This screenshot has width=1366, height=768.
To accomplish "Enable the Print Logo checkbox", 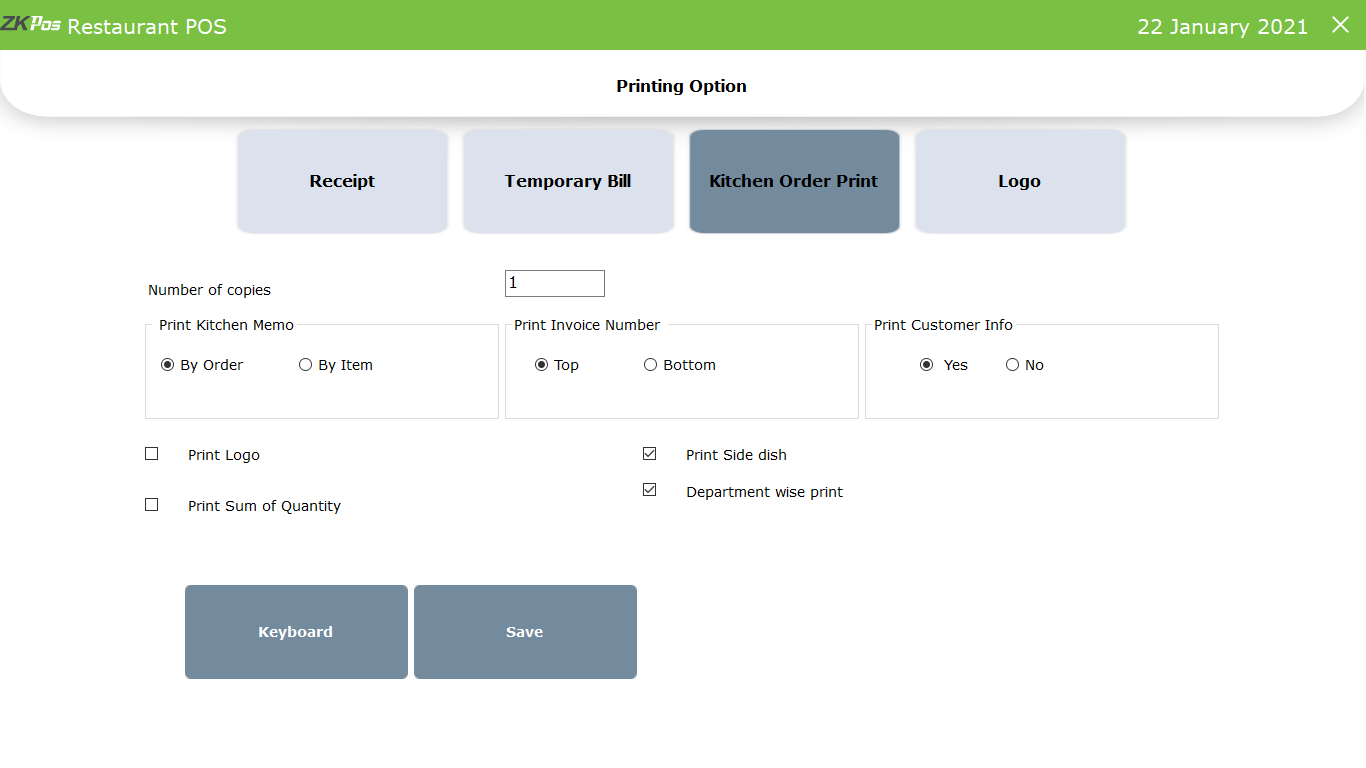I will pos(152,454).
